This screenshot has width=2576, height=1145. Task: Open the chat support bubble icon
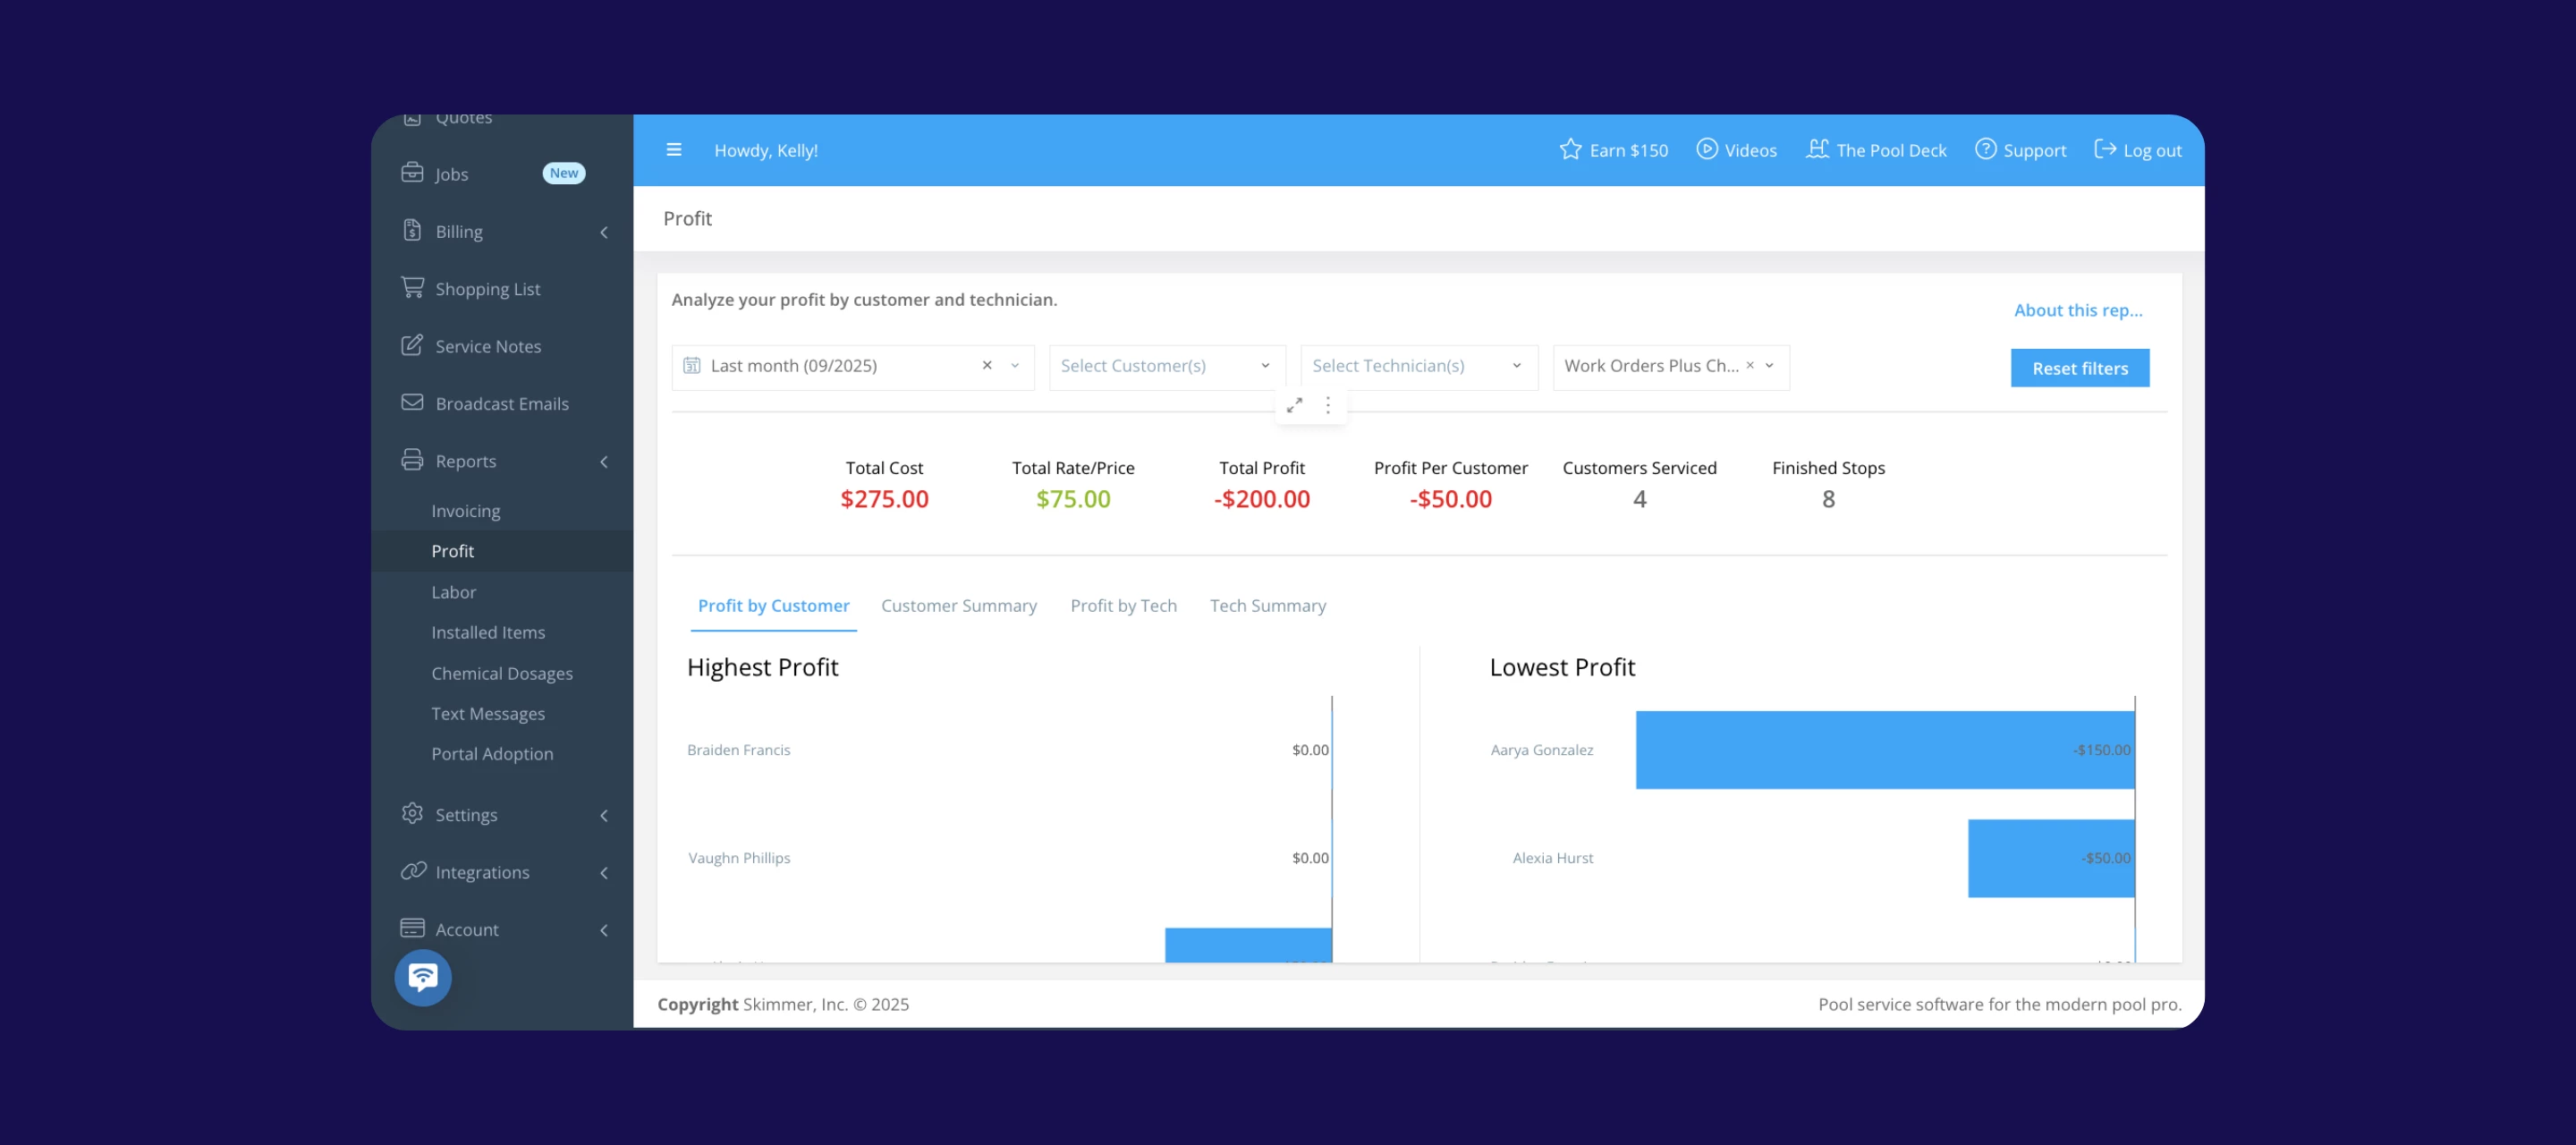click(423, 977)
